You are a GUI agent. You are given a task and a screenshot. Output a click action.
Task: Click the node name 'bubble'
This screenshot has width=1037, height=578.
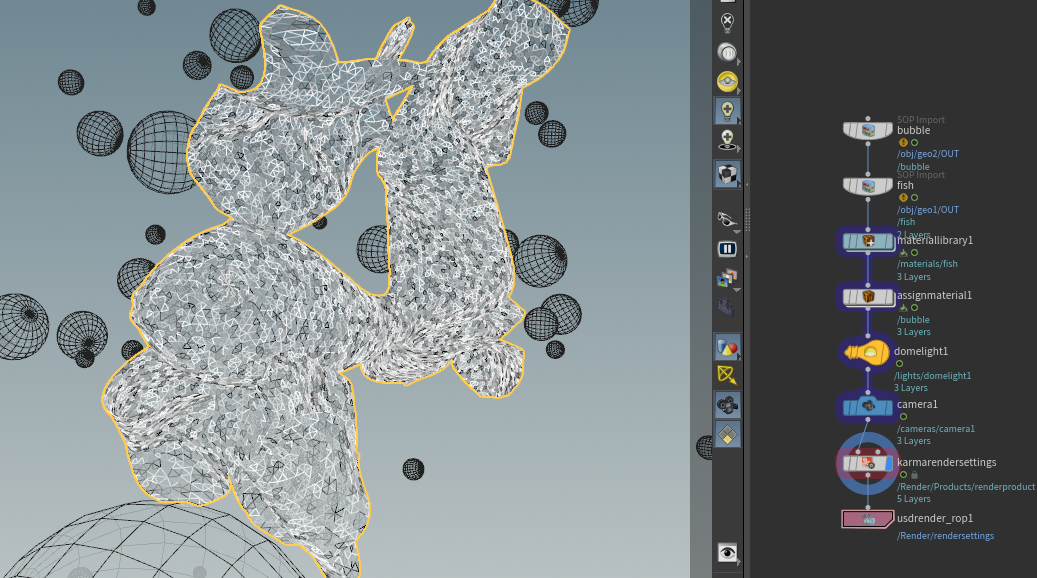913,130
